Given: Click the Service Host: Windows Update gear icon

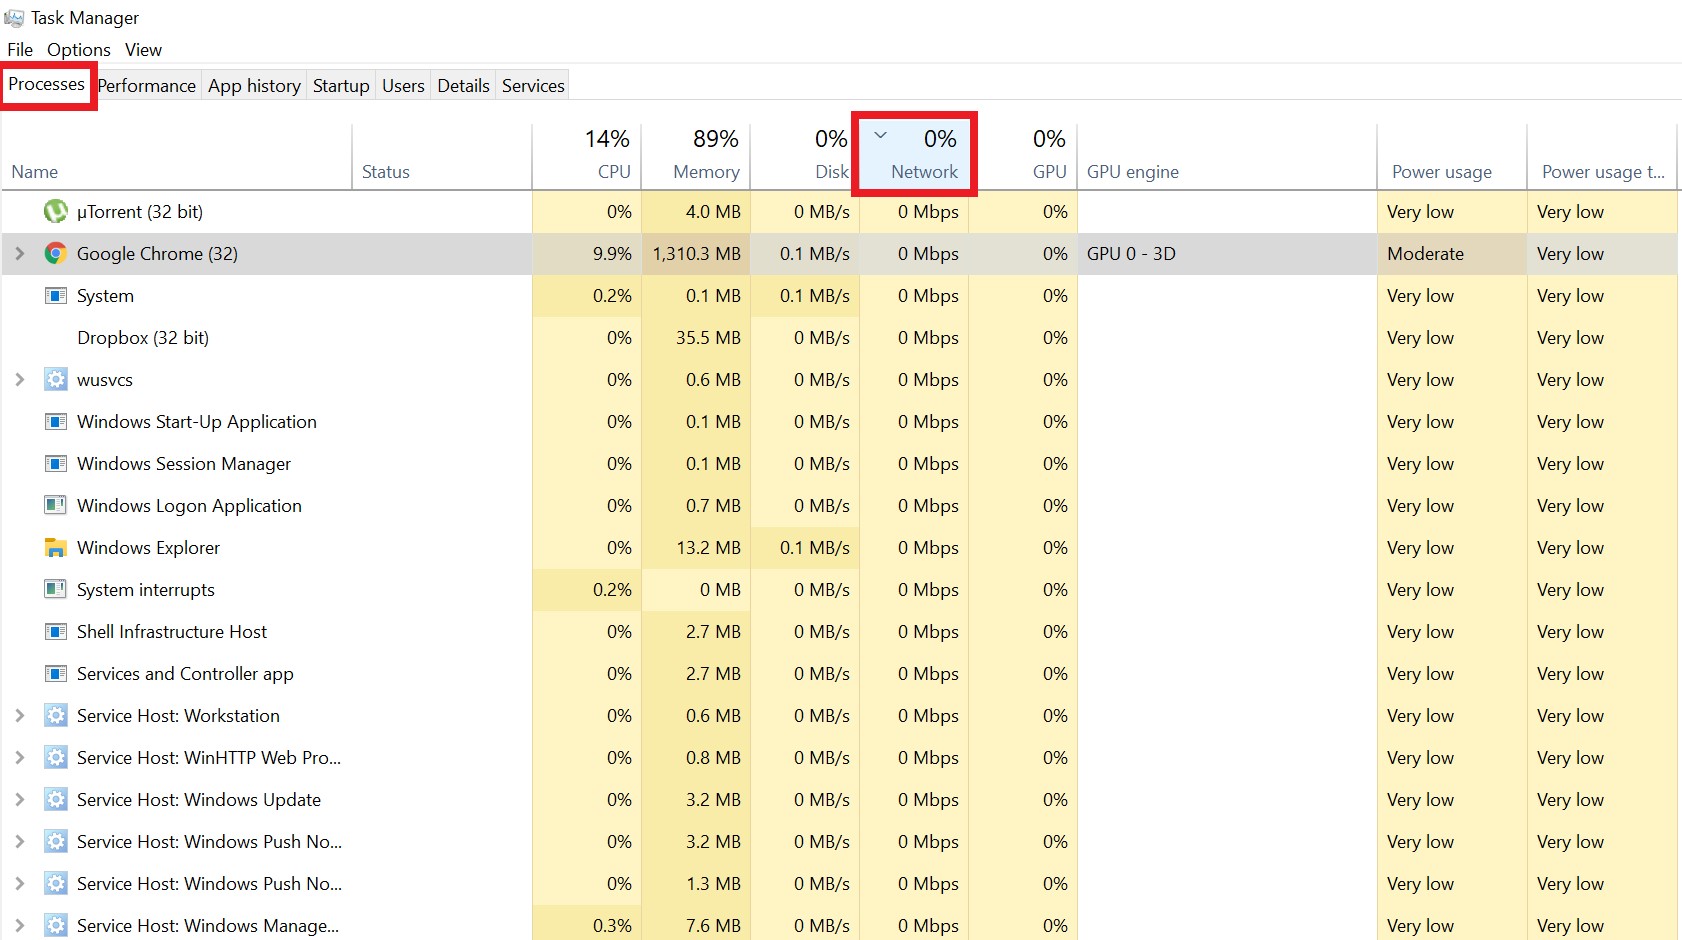Looking at the screenshot, I should point(55,799).
